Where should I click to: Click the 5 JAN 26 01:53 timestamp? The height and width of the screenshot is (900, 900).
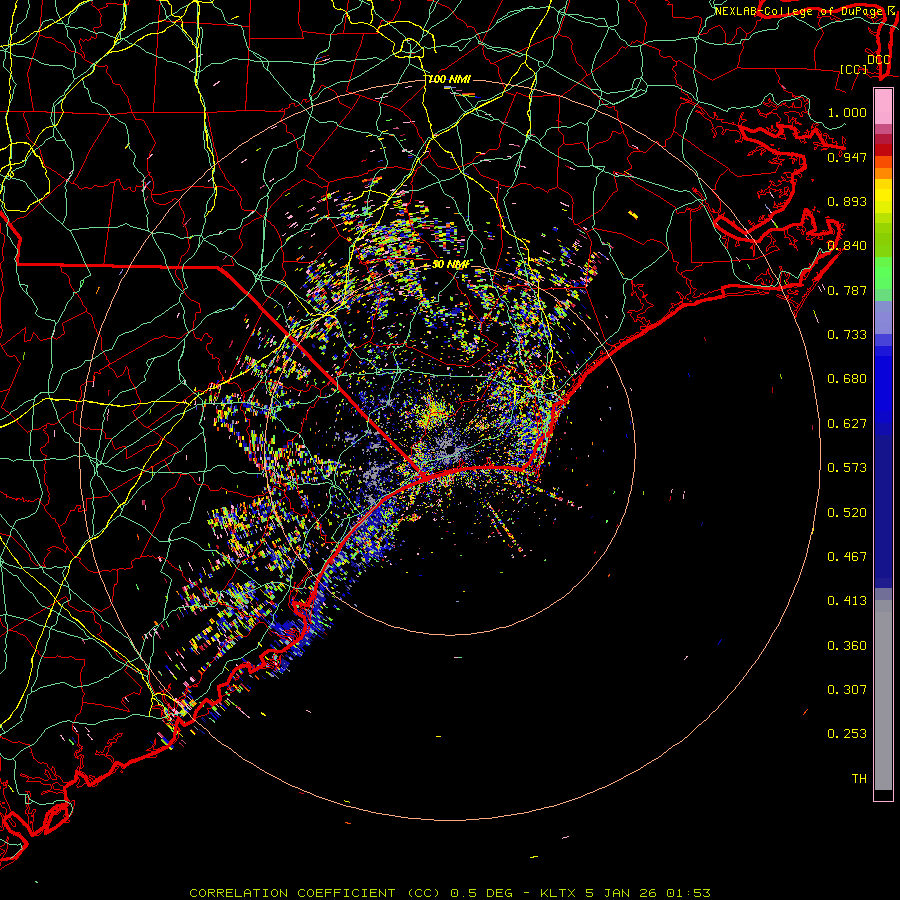coord(647,893)
